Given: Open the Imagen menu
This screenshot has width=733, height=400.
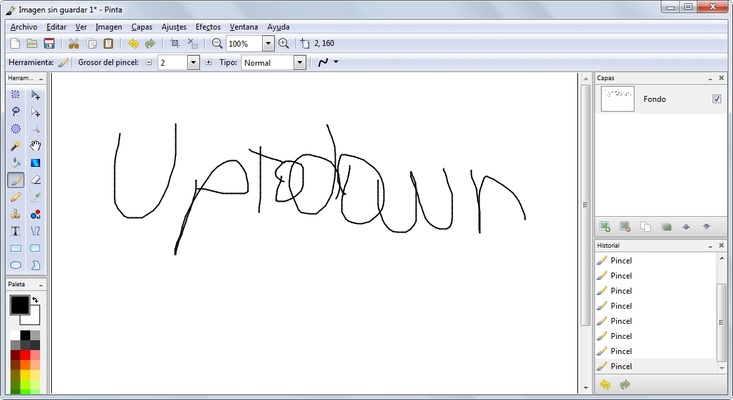Looking at the screenshot, I should 109,27.
